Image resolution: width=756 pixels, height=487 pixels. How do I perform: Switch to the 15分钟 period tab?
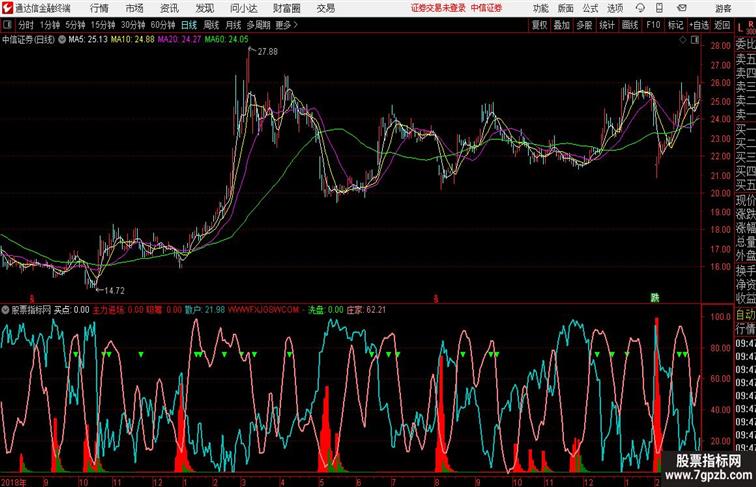(x=103, y=25)
